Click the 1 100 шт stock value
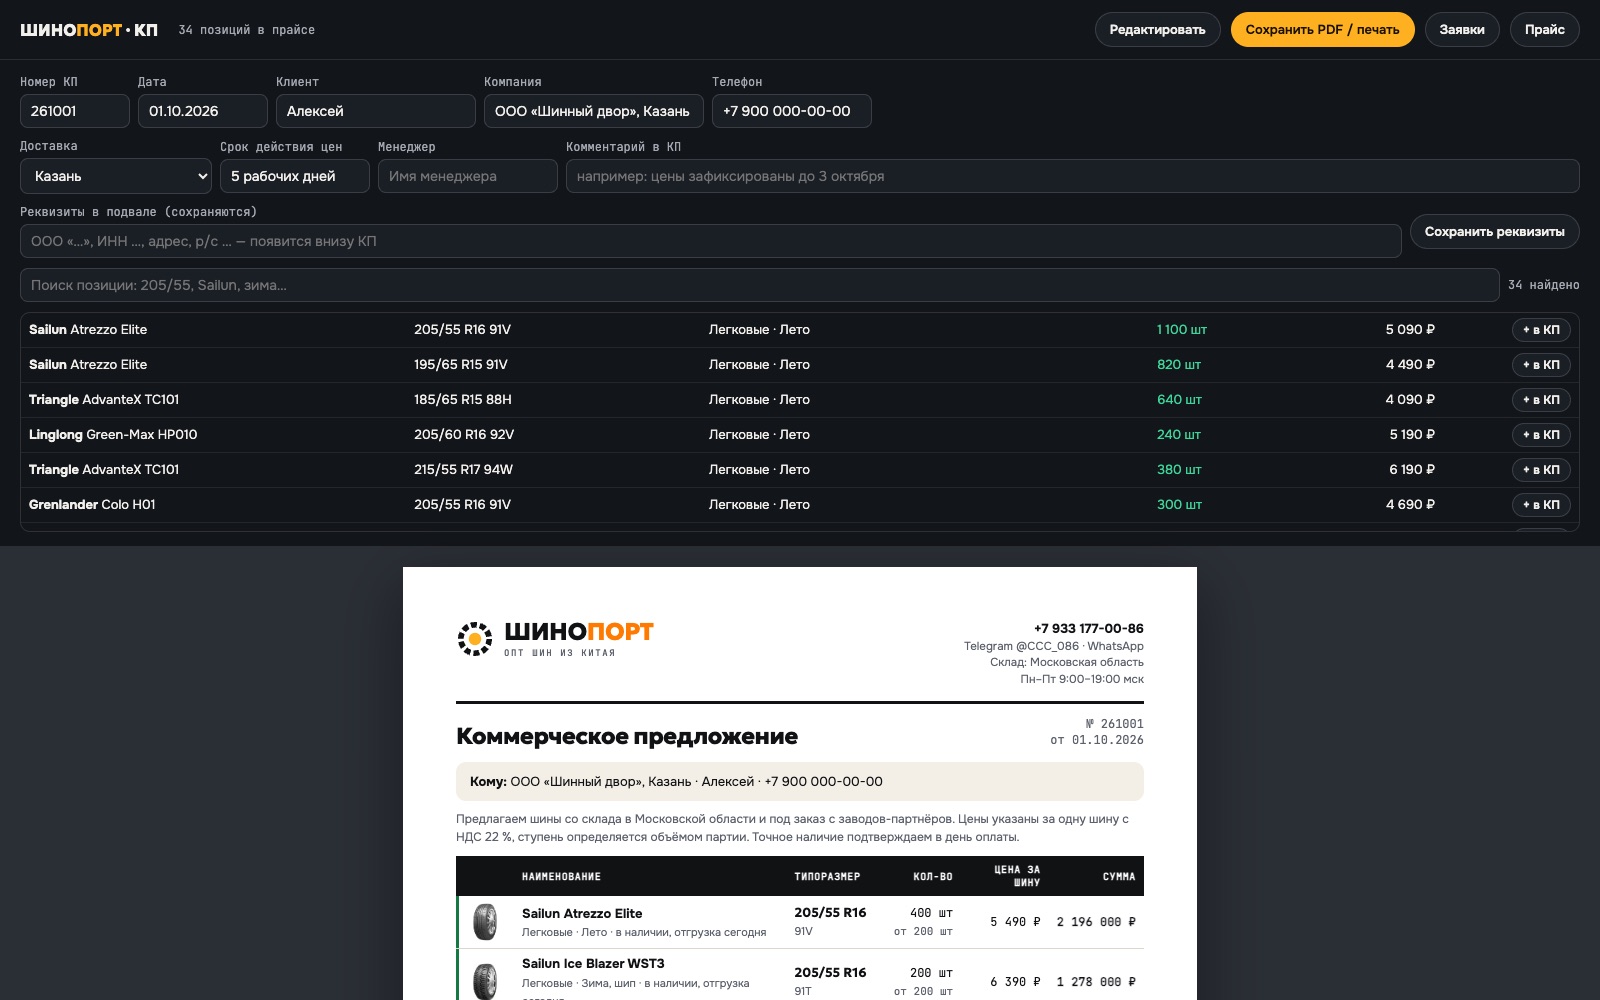Viewport: 1600px width, 1000px height. click(1182, 330)
